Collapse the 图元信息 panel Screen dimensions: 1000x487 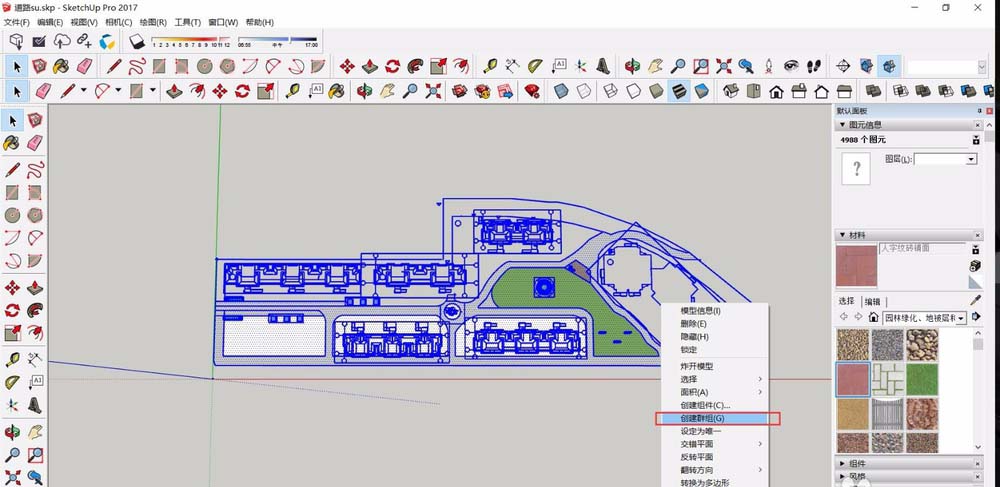click(x=842, y=125)
